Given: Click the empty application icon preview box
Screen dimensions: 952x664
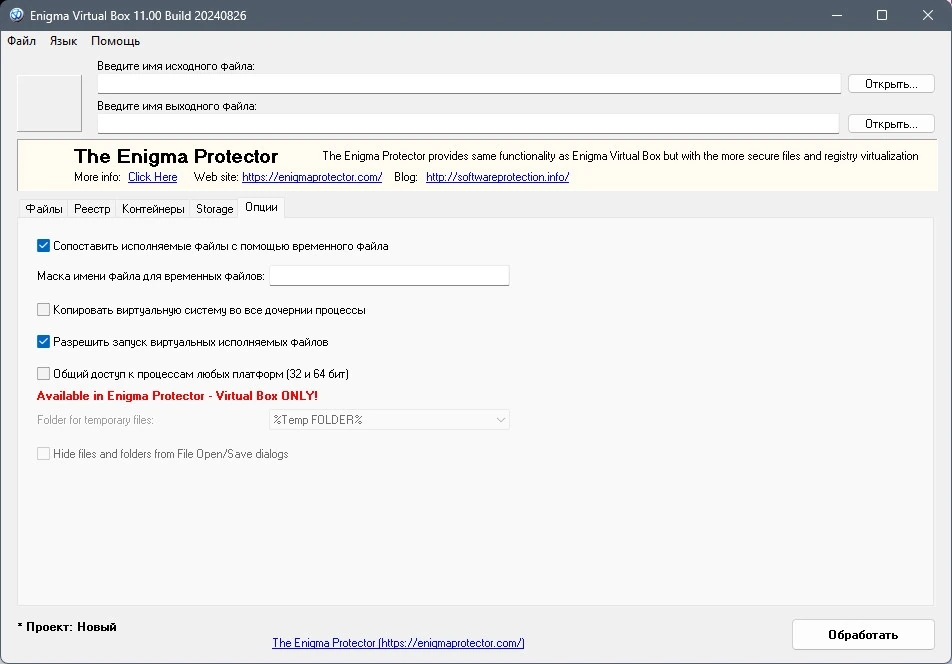Looking at the screenshot, I should point(49,103).
